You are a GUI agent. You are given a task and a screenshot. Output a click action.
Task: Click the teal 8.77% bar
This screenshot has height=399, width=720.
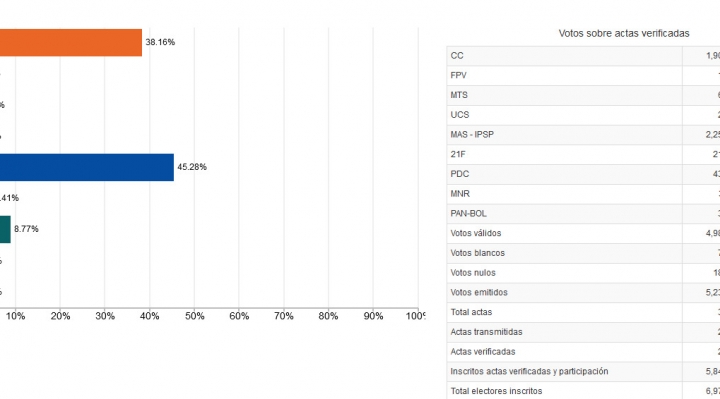[5, 230]
